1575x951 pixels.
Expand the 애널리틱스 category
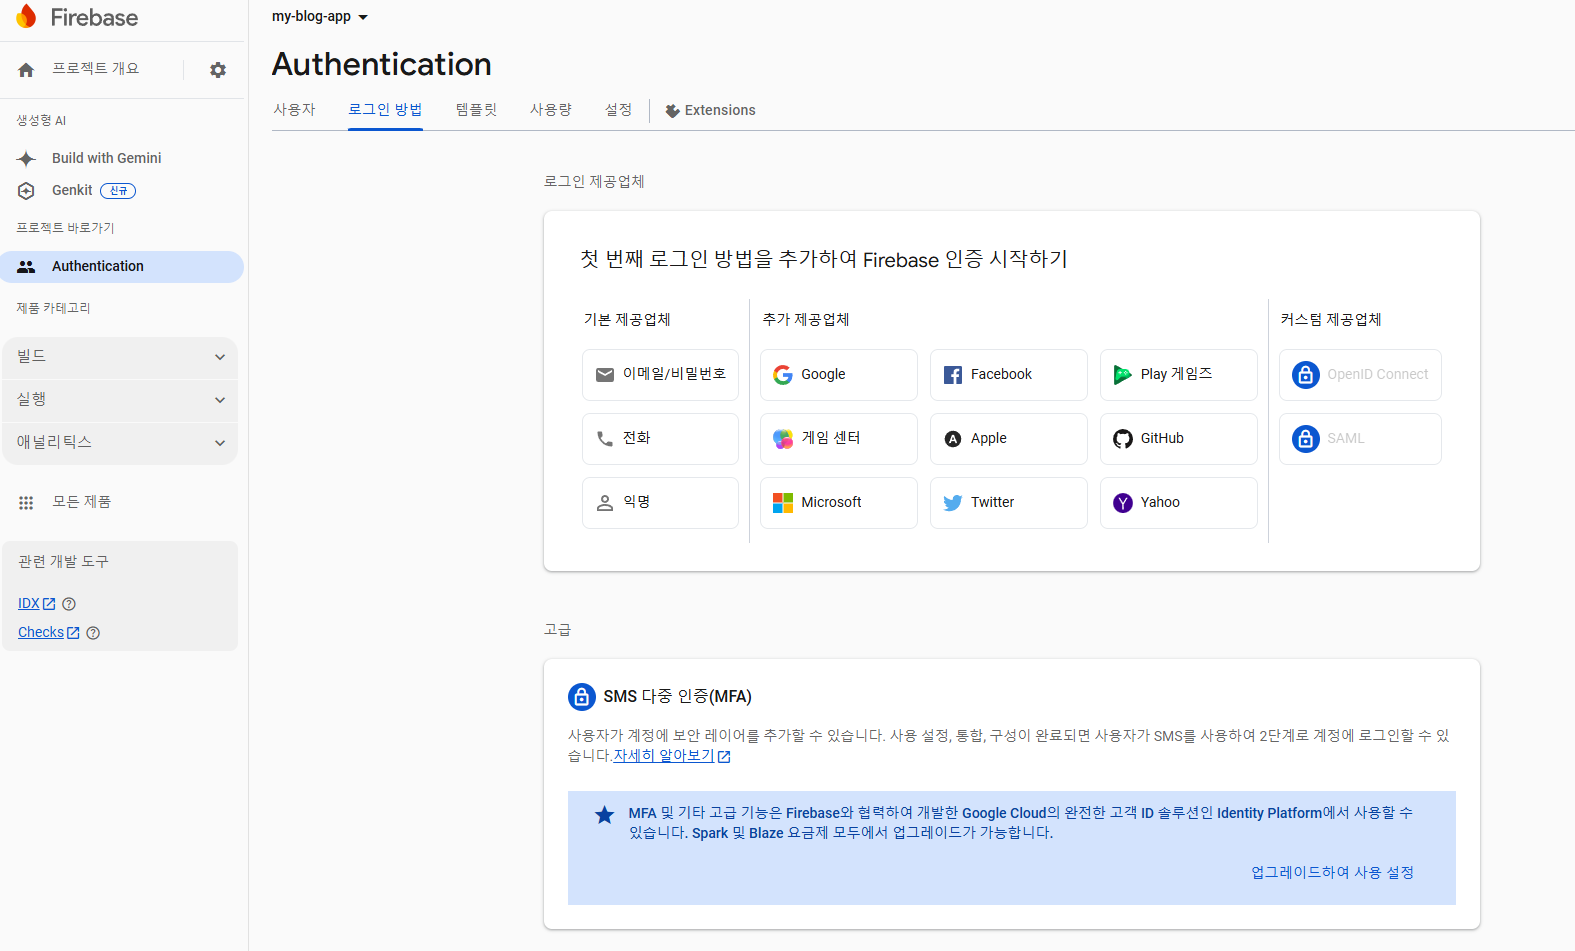point(120,443)
